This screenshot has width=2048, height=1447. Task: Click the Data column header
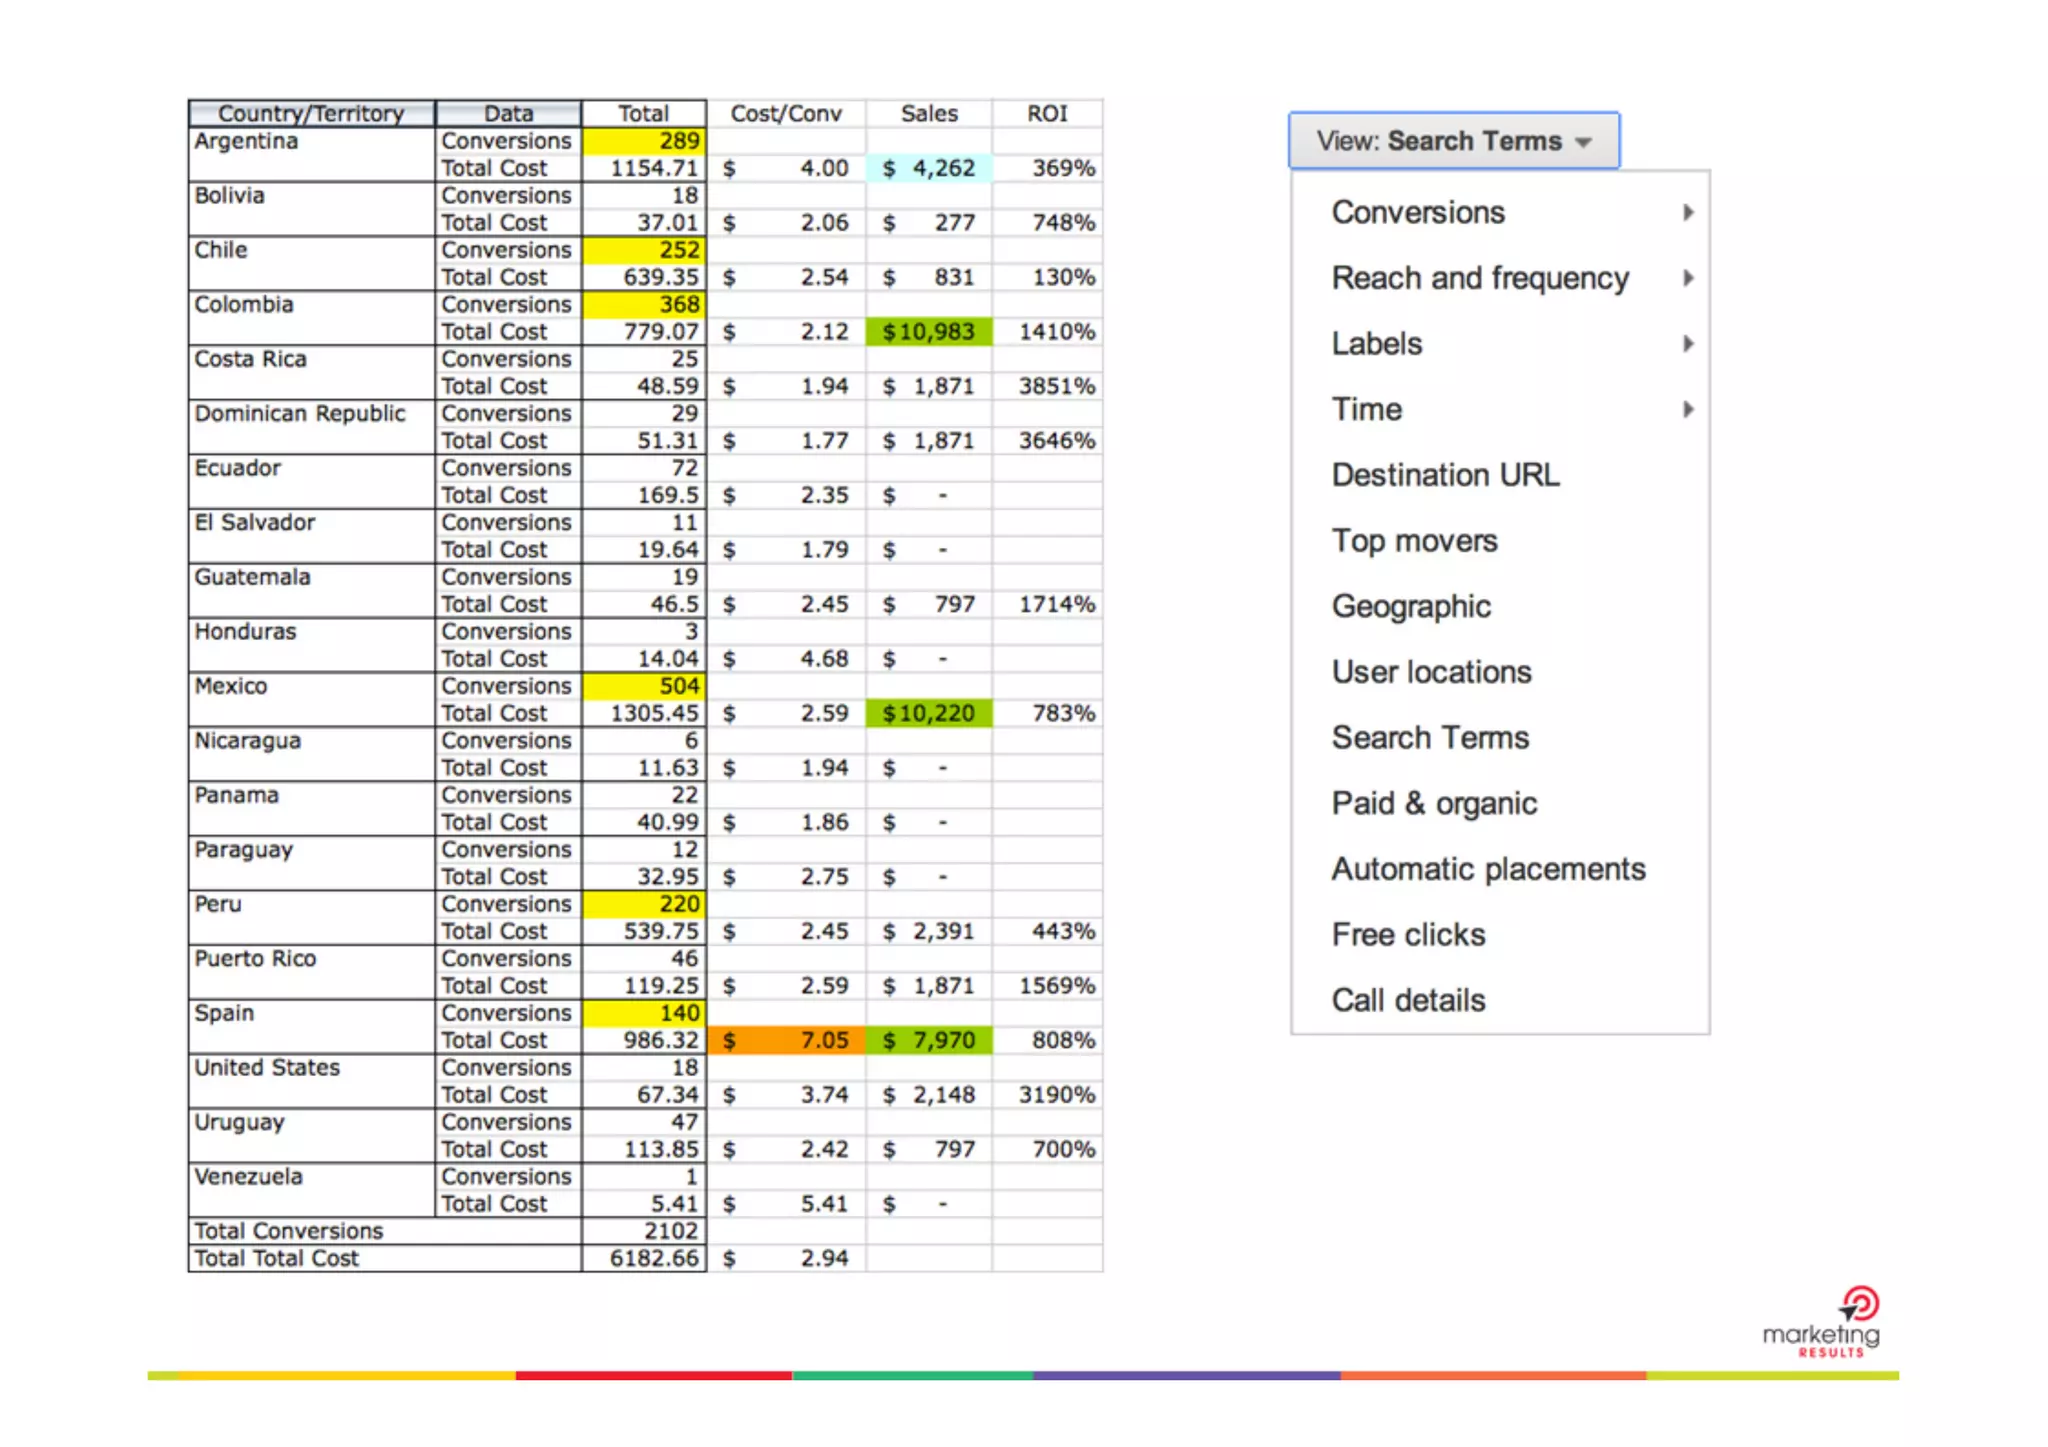coord(508,113)
